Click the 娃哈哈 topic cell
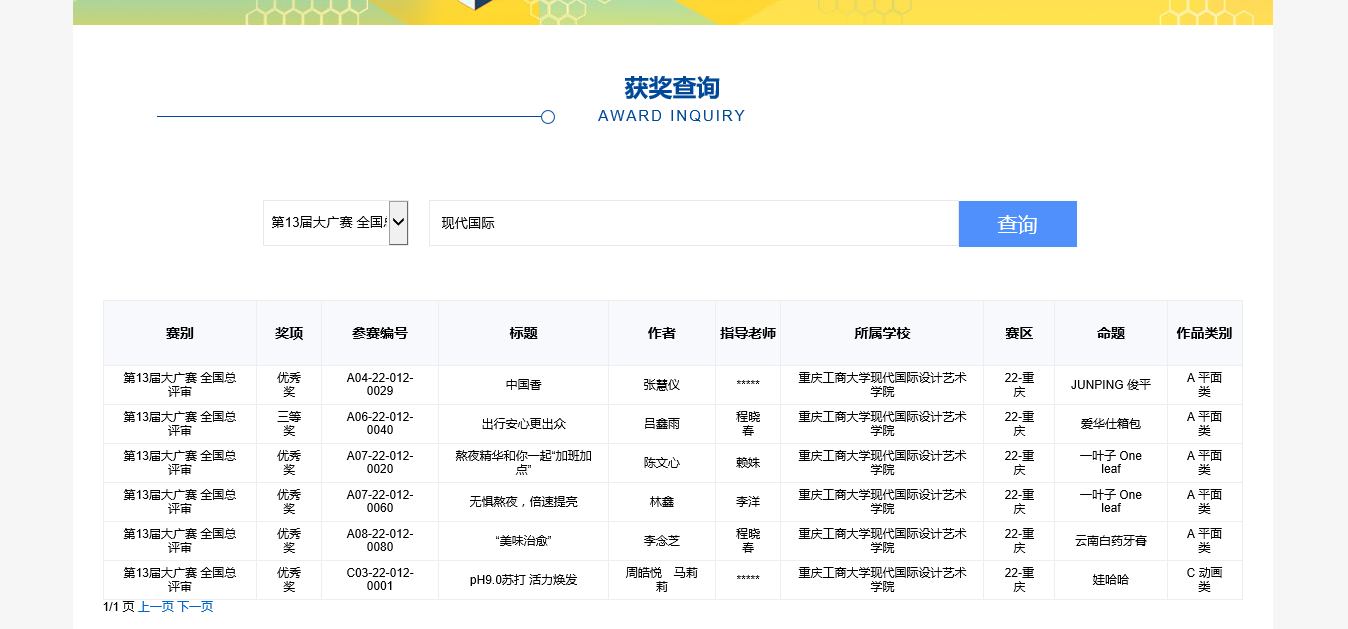1348x629 pixels. (1110, 580)
